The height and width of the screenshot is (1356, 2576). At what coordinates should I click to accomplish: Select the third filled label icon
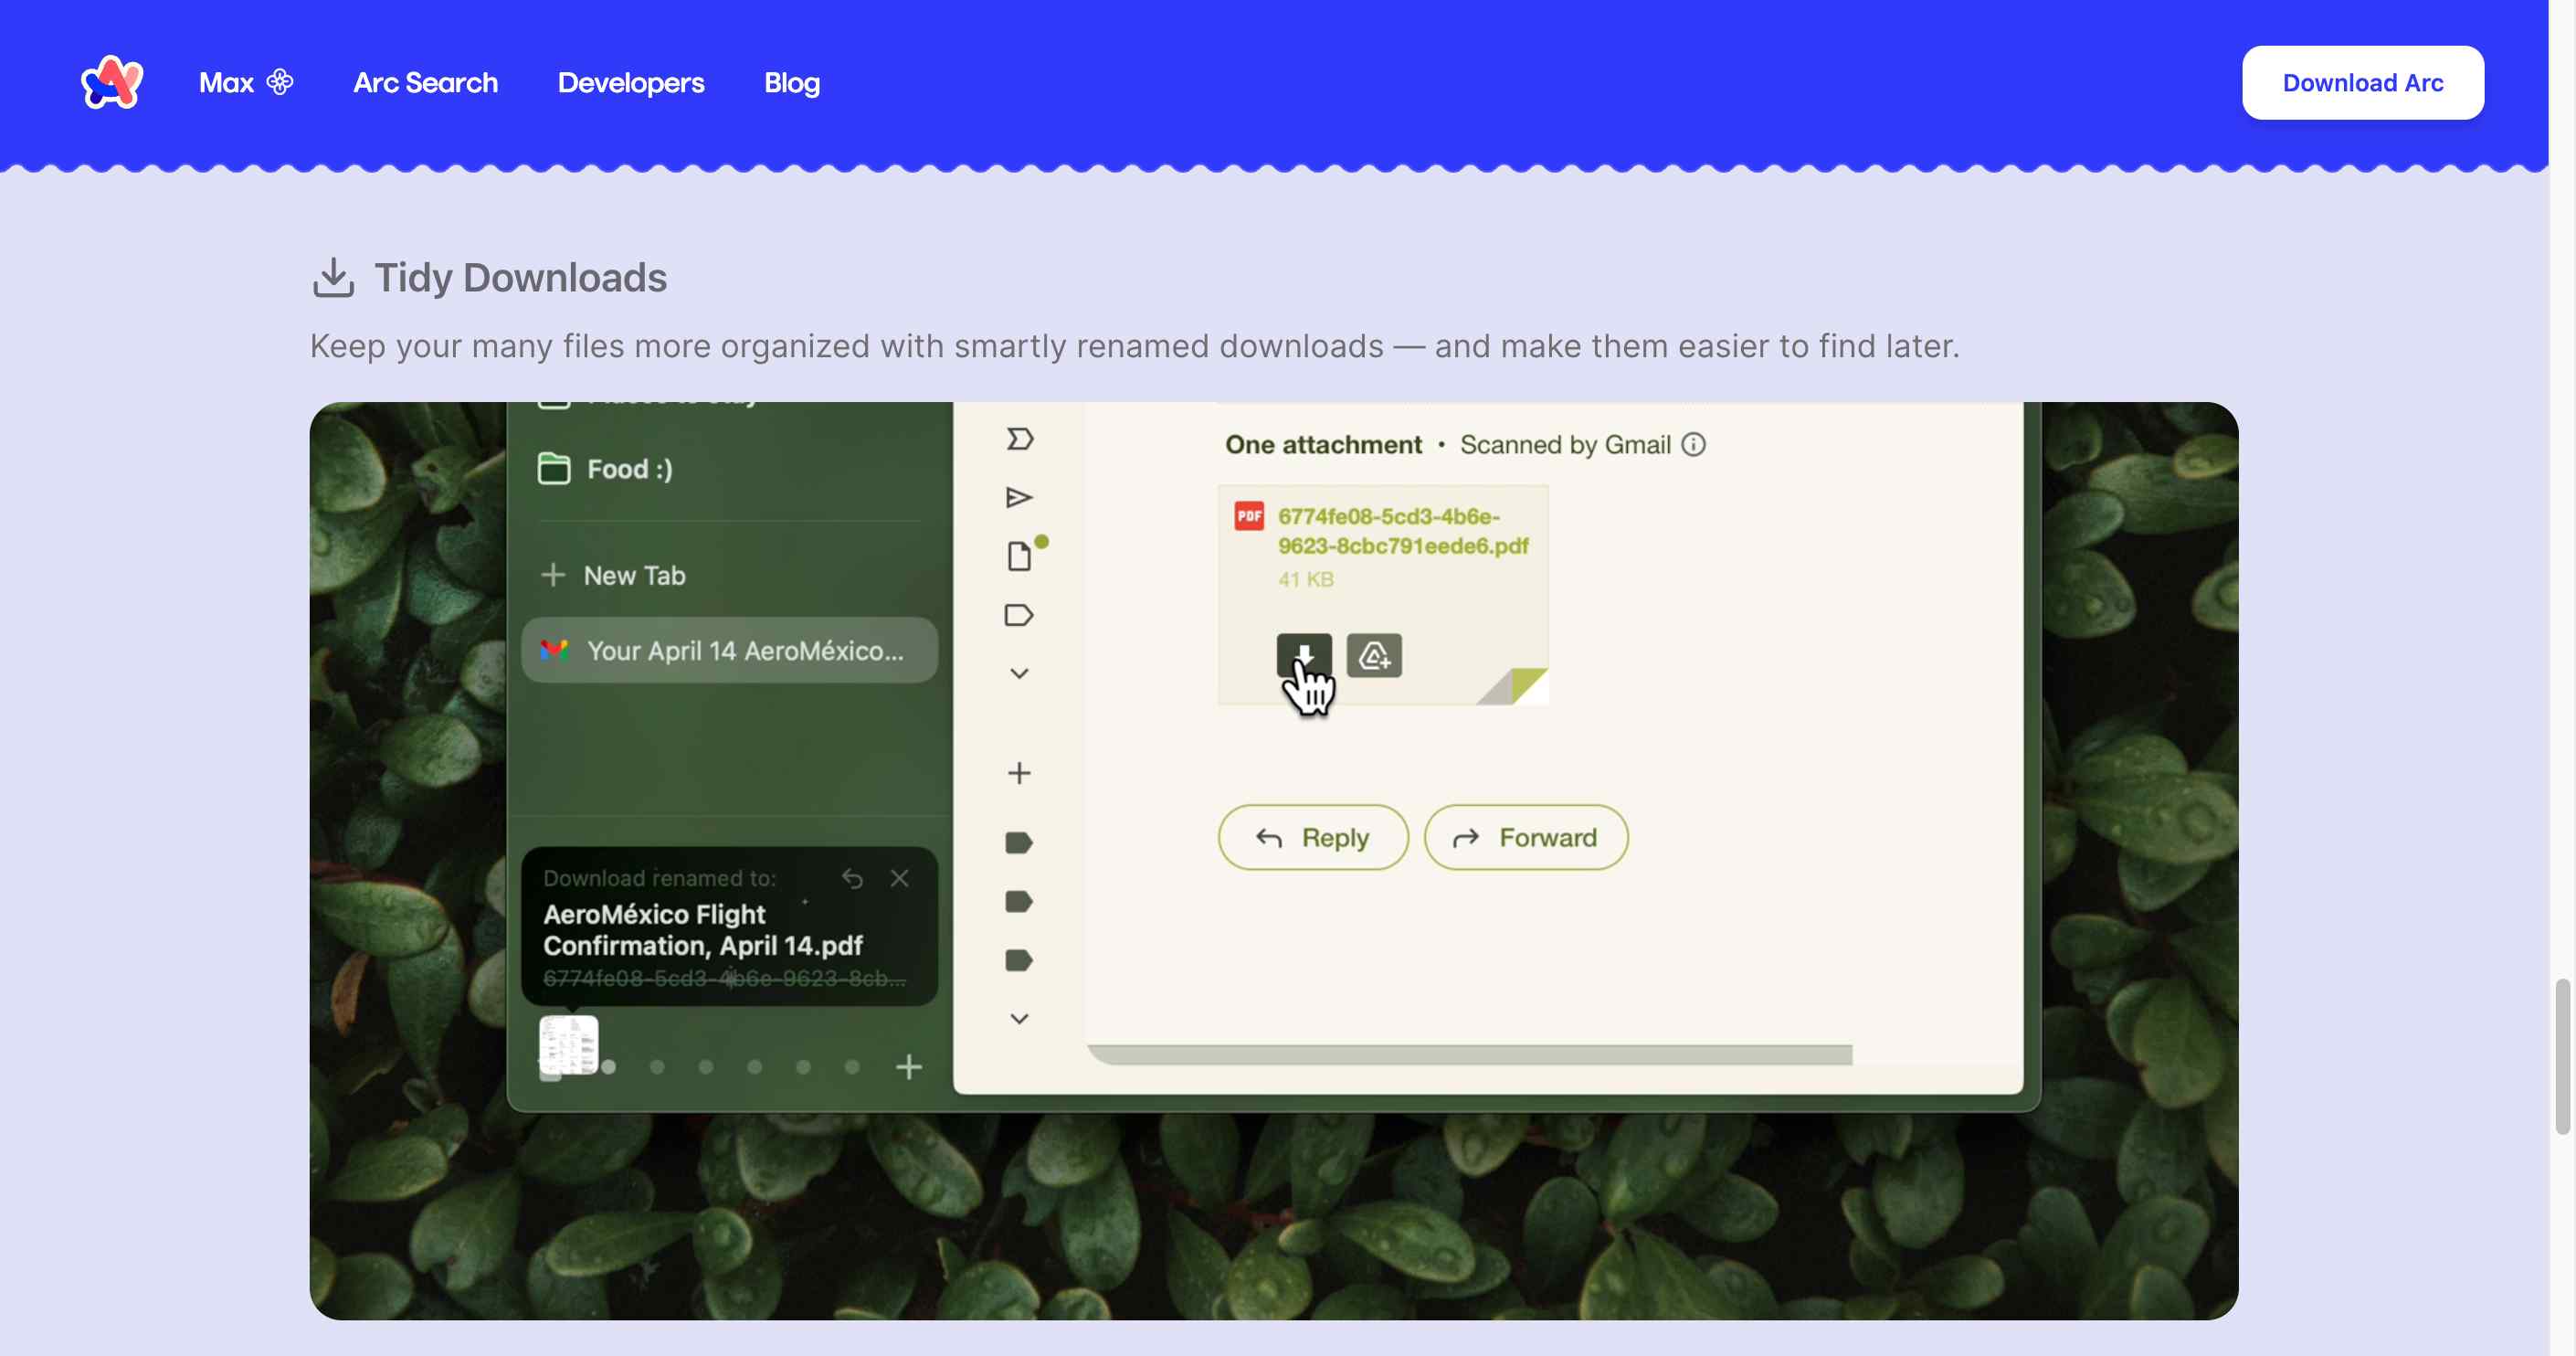click(1019, 961)
